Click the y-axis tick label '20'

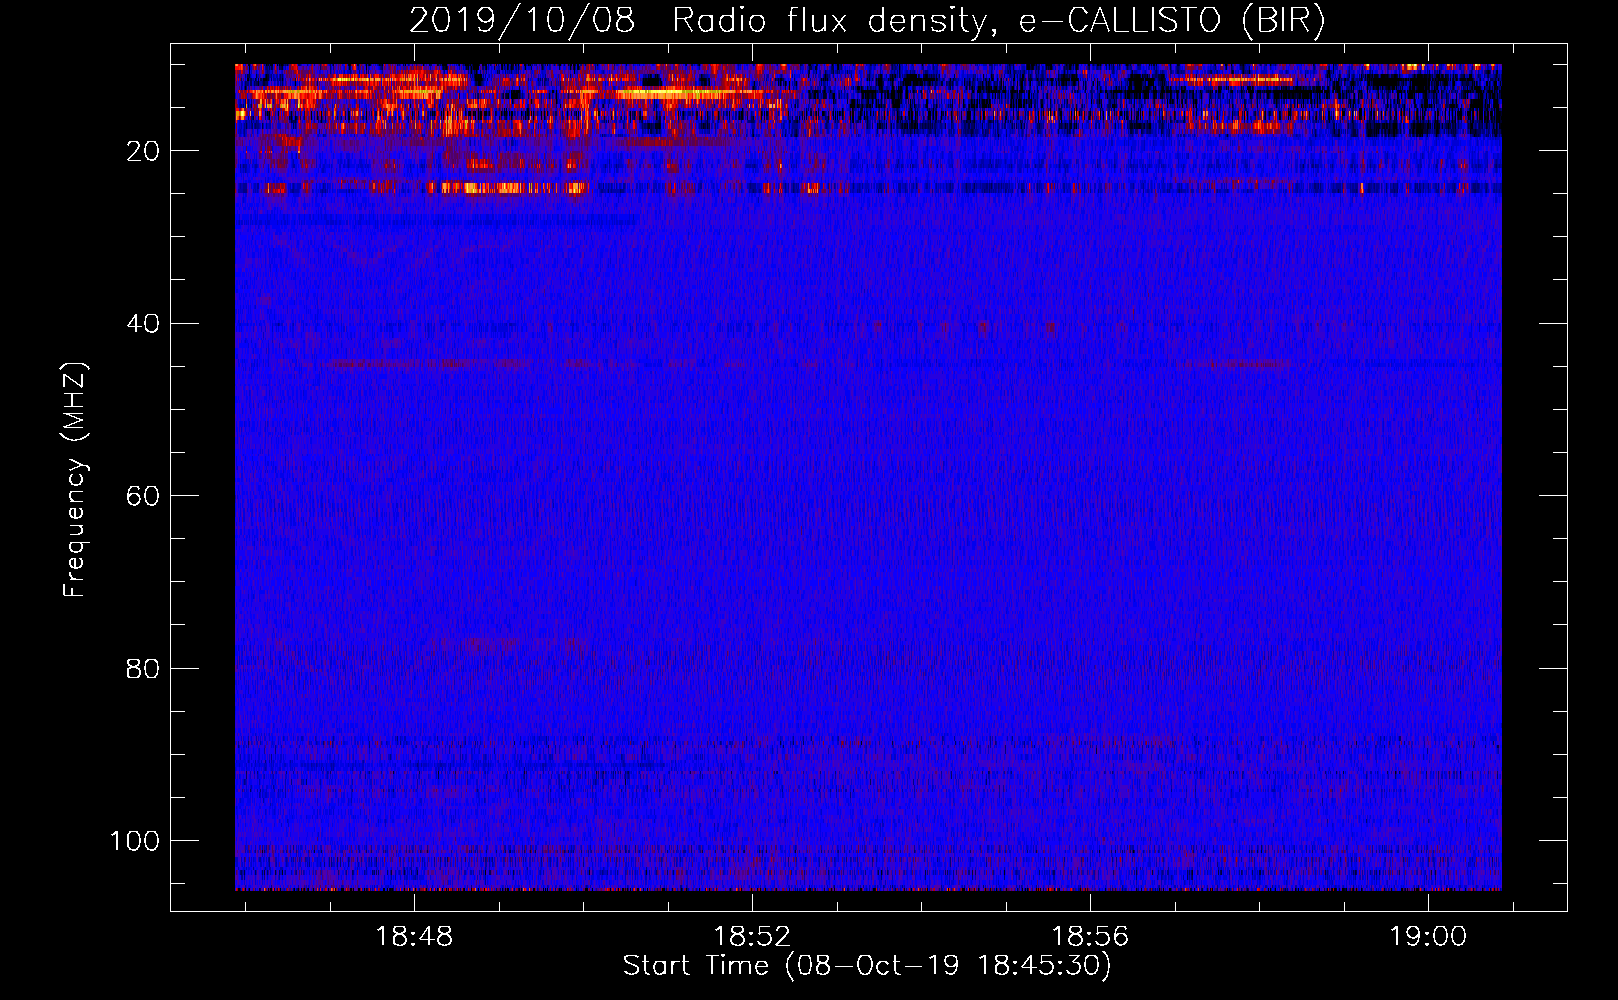coord(143,151)
